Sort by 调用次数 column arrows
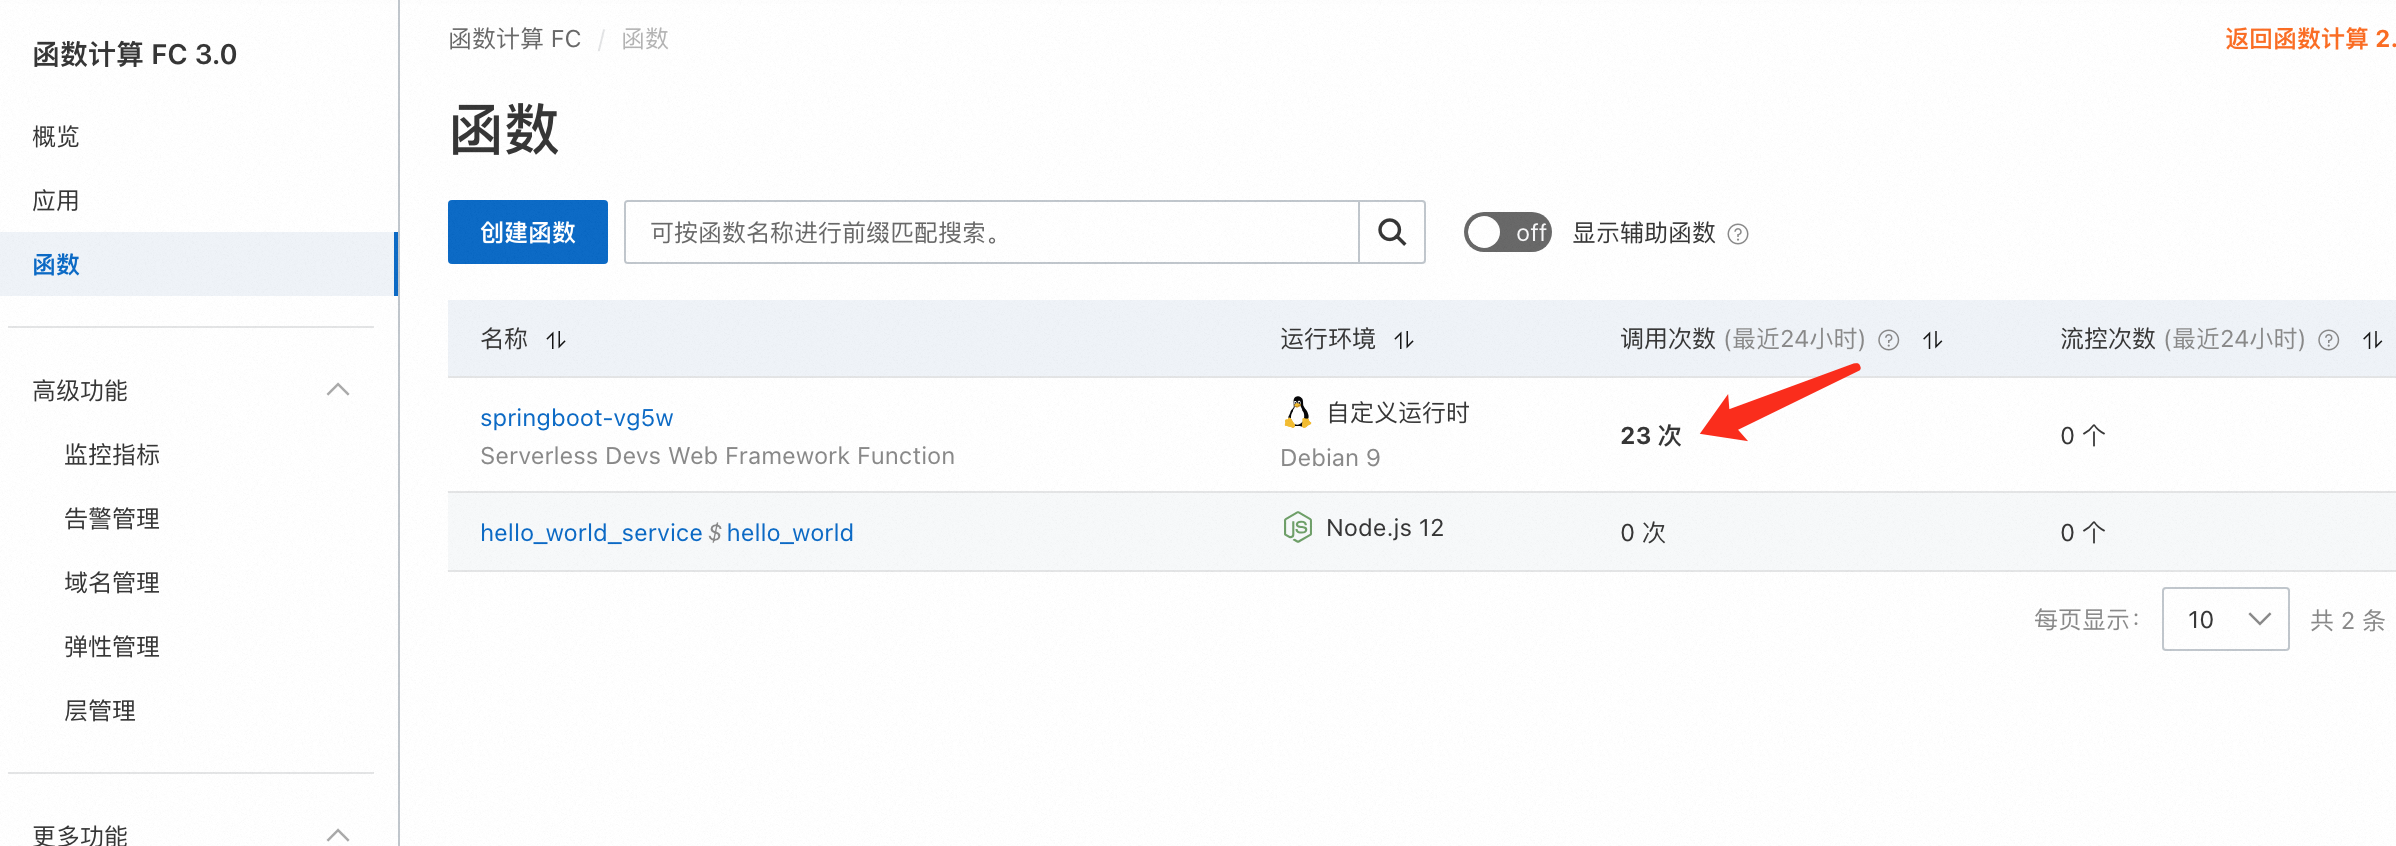Image resolution: width=2396 pixels, height=846 pixels. 1932,340
